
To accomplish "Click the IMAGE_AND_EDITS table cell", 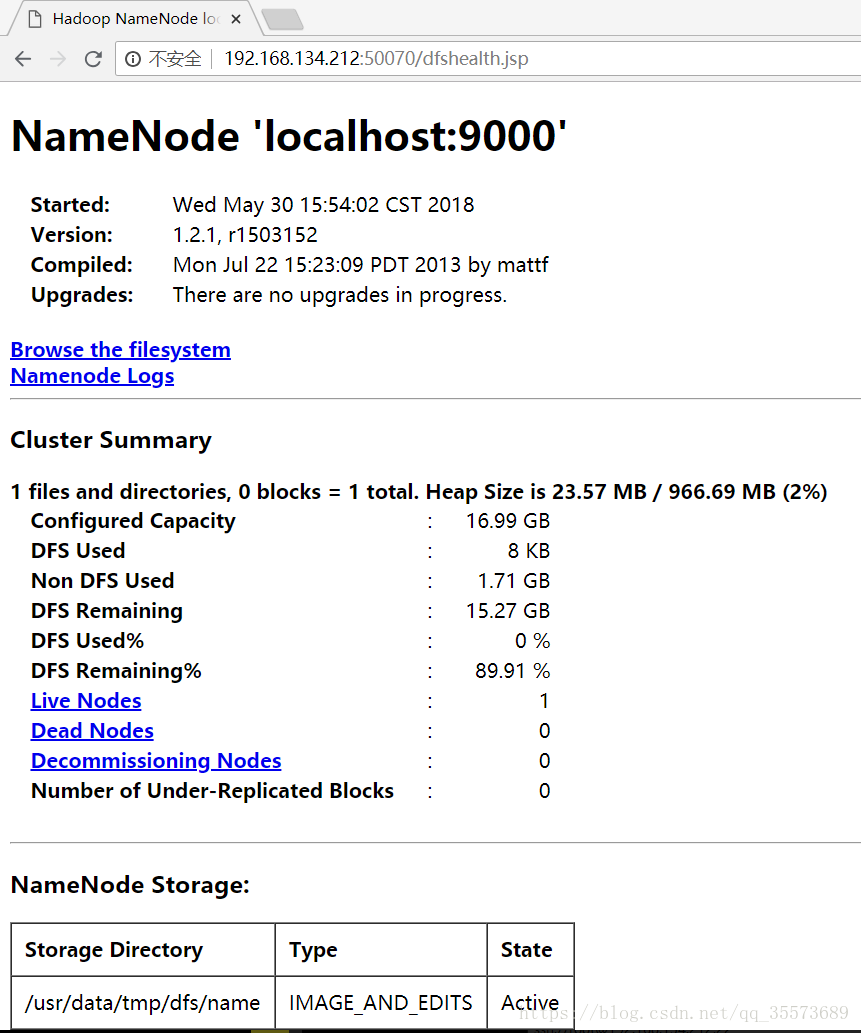I will pyautogui.click(x=381, y=1002).
